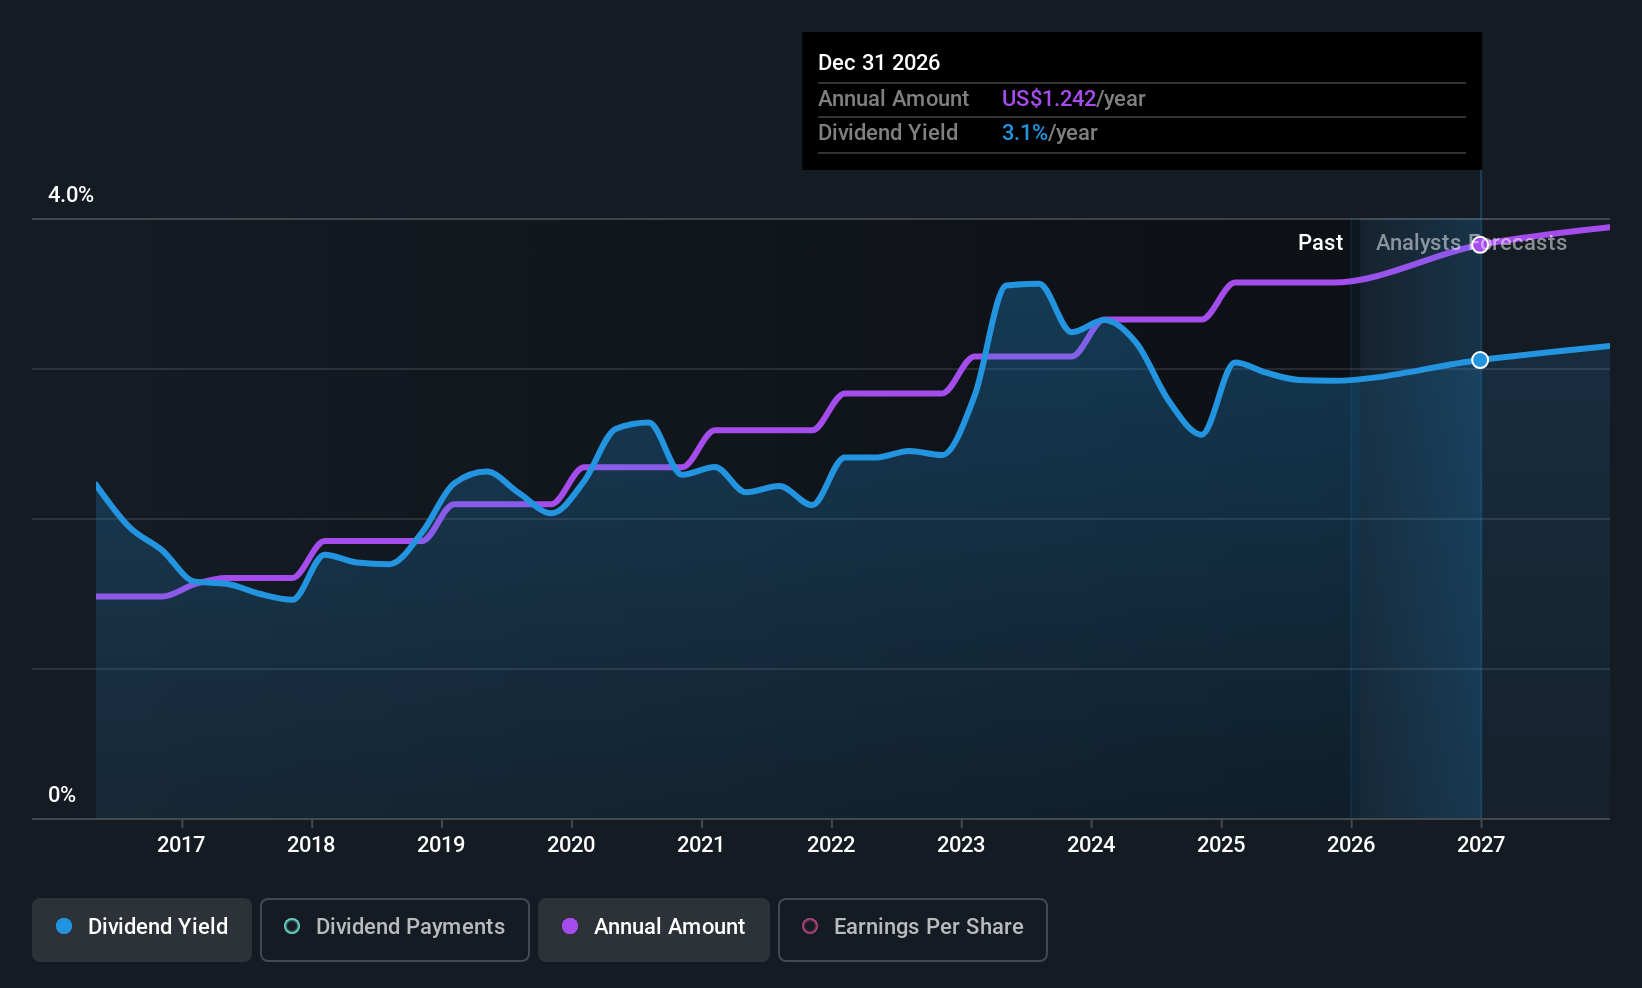Click the US$1.242/year tooltip value

[1074, 99]
